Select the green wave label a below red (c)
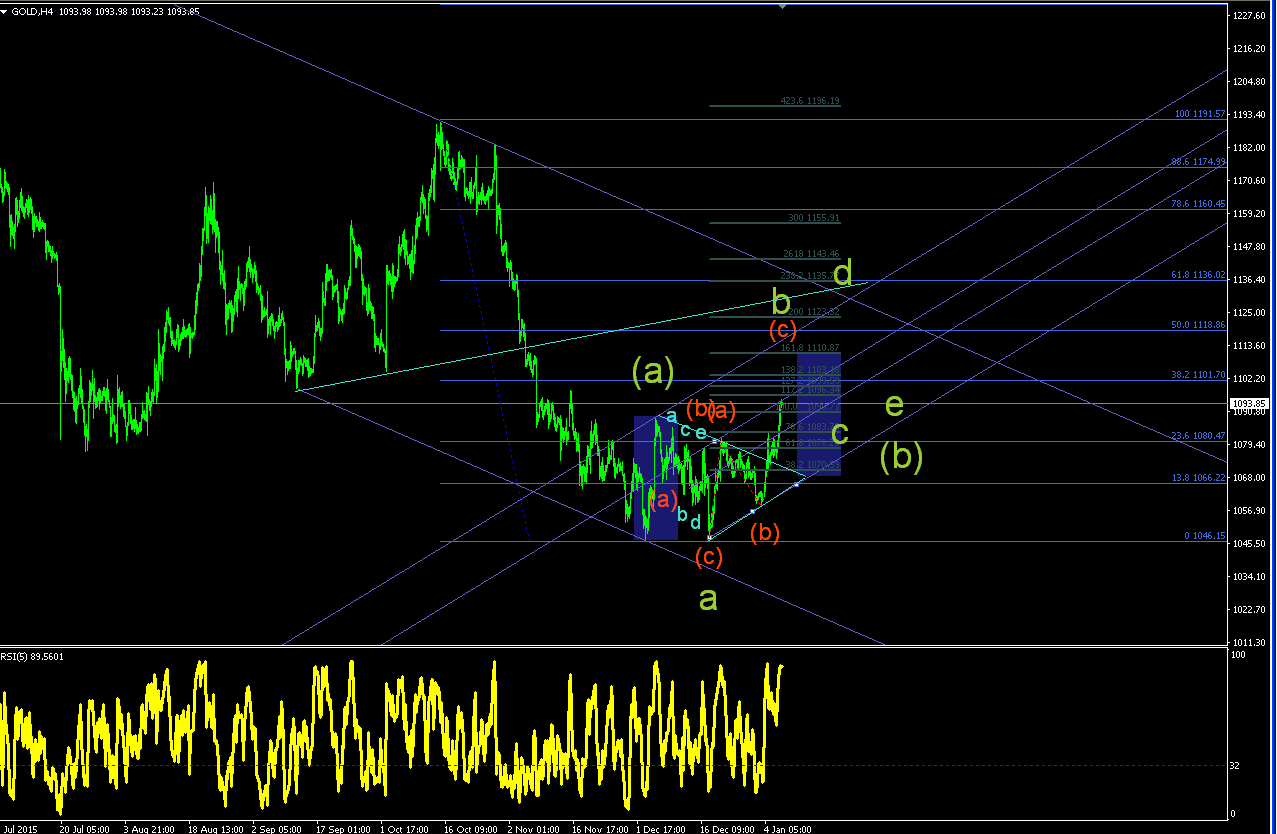The width and height of the screenshot is (1277, 834). coord(708,599)
